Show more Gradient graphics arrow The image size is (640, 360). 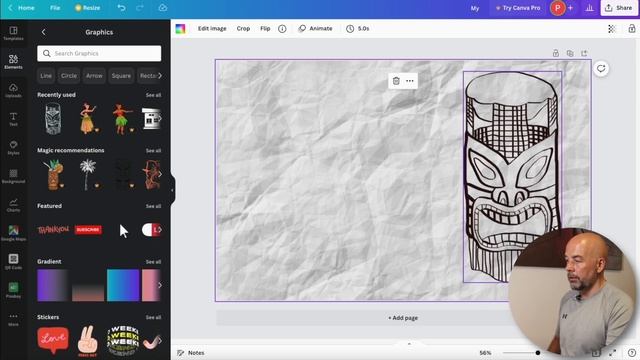point(160,285)
